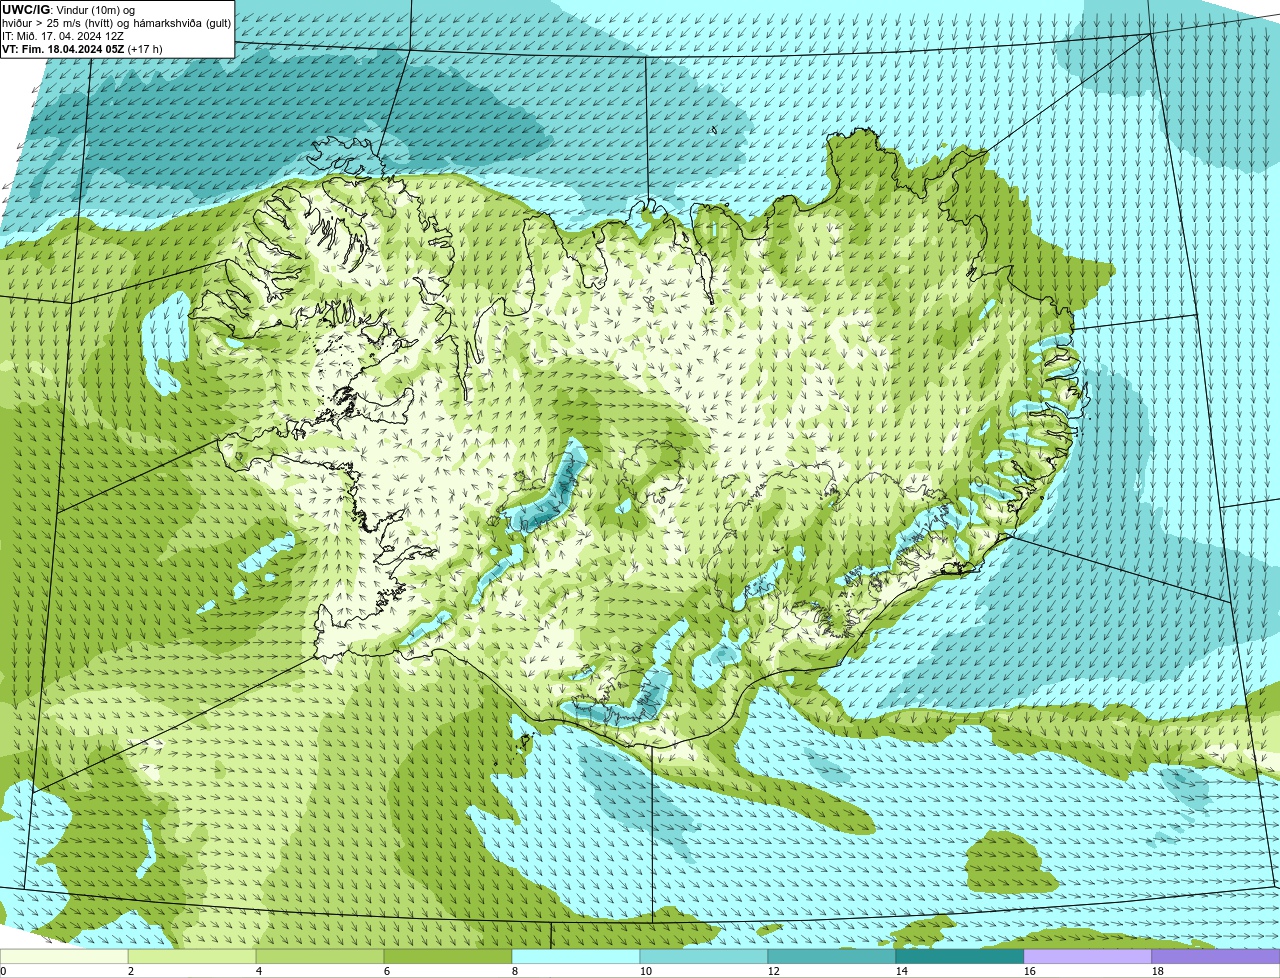Click the 6–8 m/s dark green legend swatch
Screen dimensions: 1280x978
pyautogui.click(x=448, y=956)
